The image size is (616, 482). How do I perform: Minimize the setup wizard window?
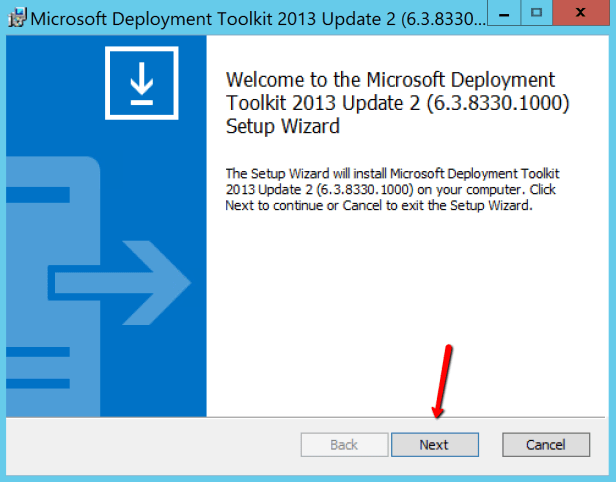pyautogui.click(x=494, y=14)
